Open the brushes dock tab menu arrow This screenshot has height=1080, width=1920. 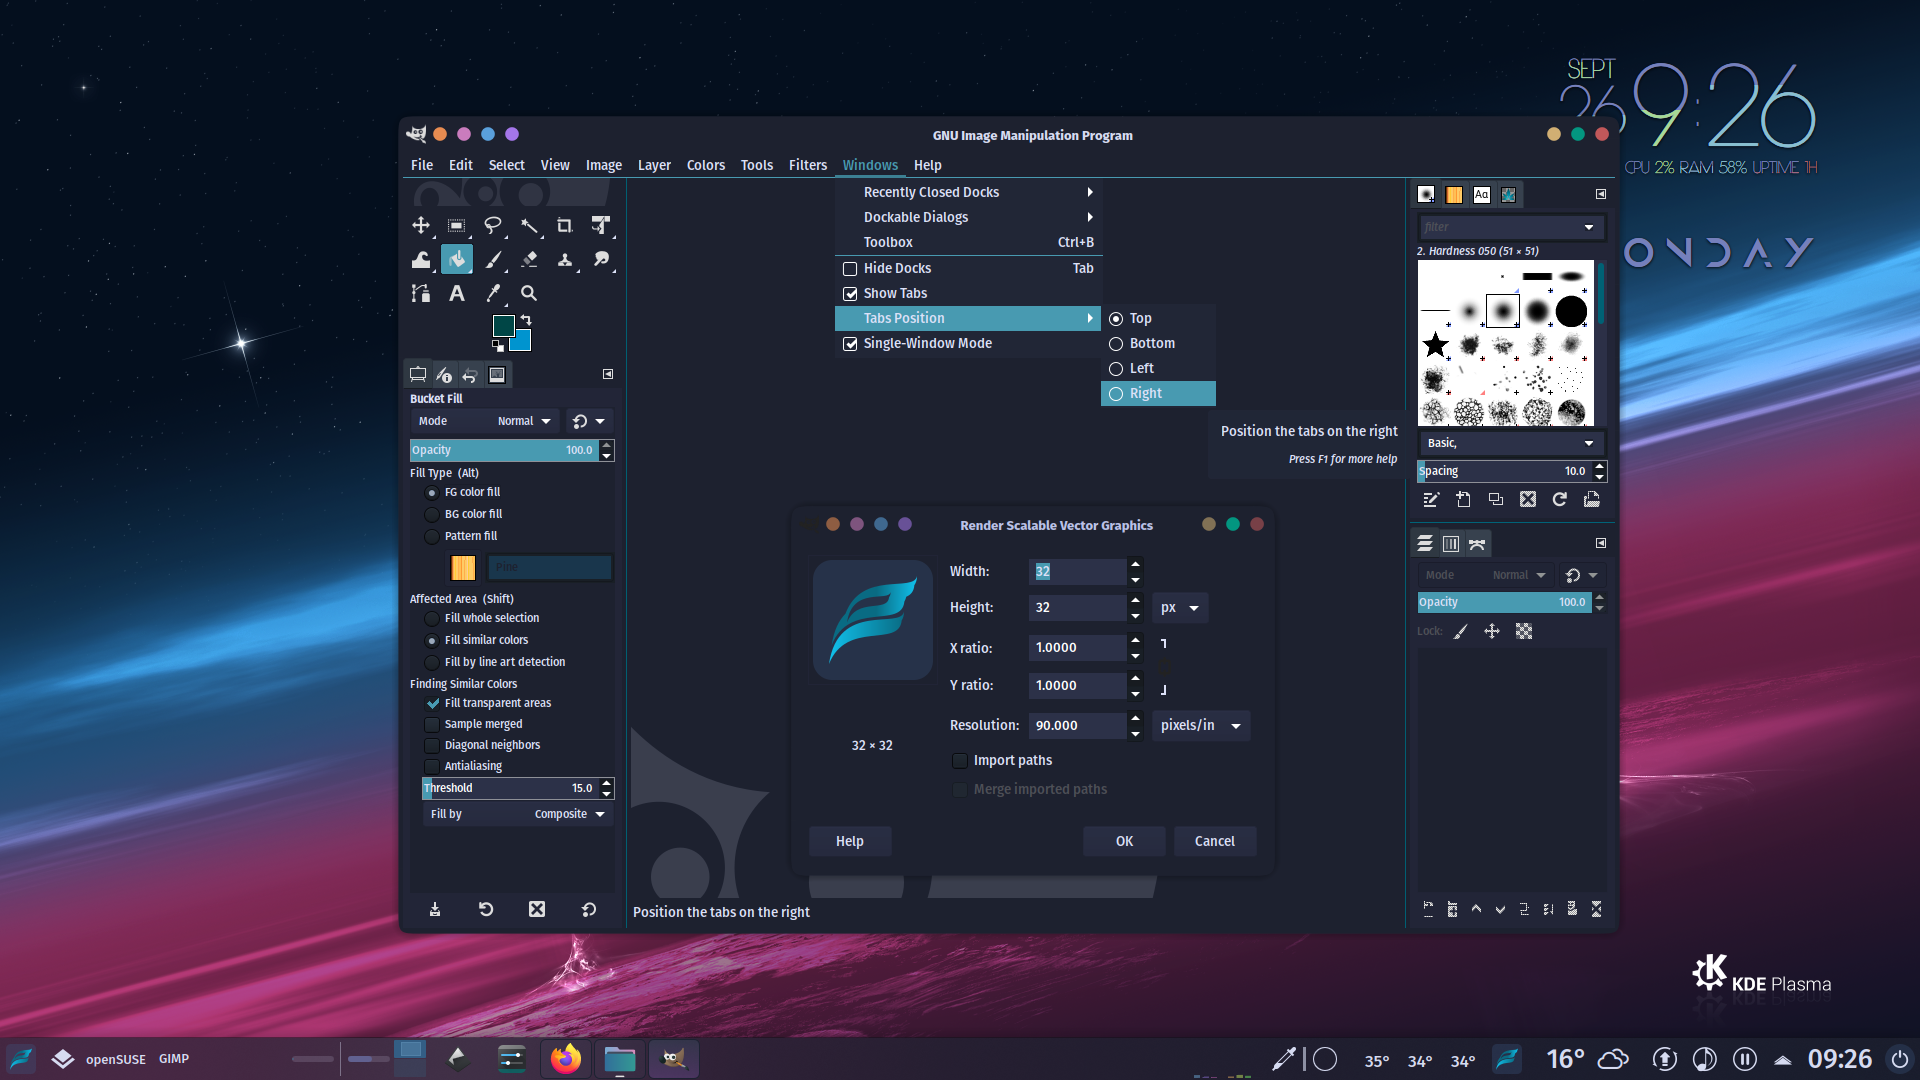(1601, 194)
